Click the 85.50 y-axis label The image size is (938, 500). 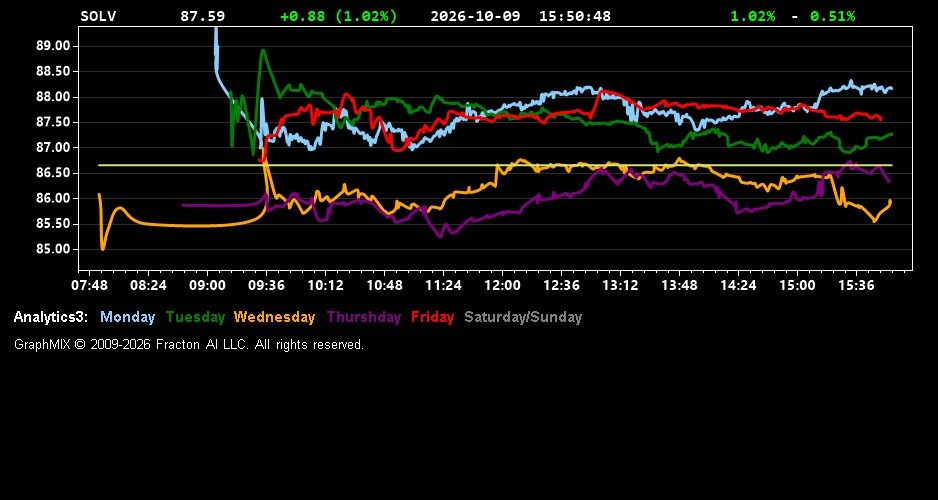(54, 224)
